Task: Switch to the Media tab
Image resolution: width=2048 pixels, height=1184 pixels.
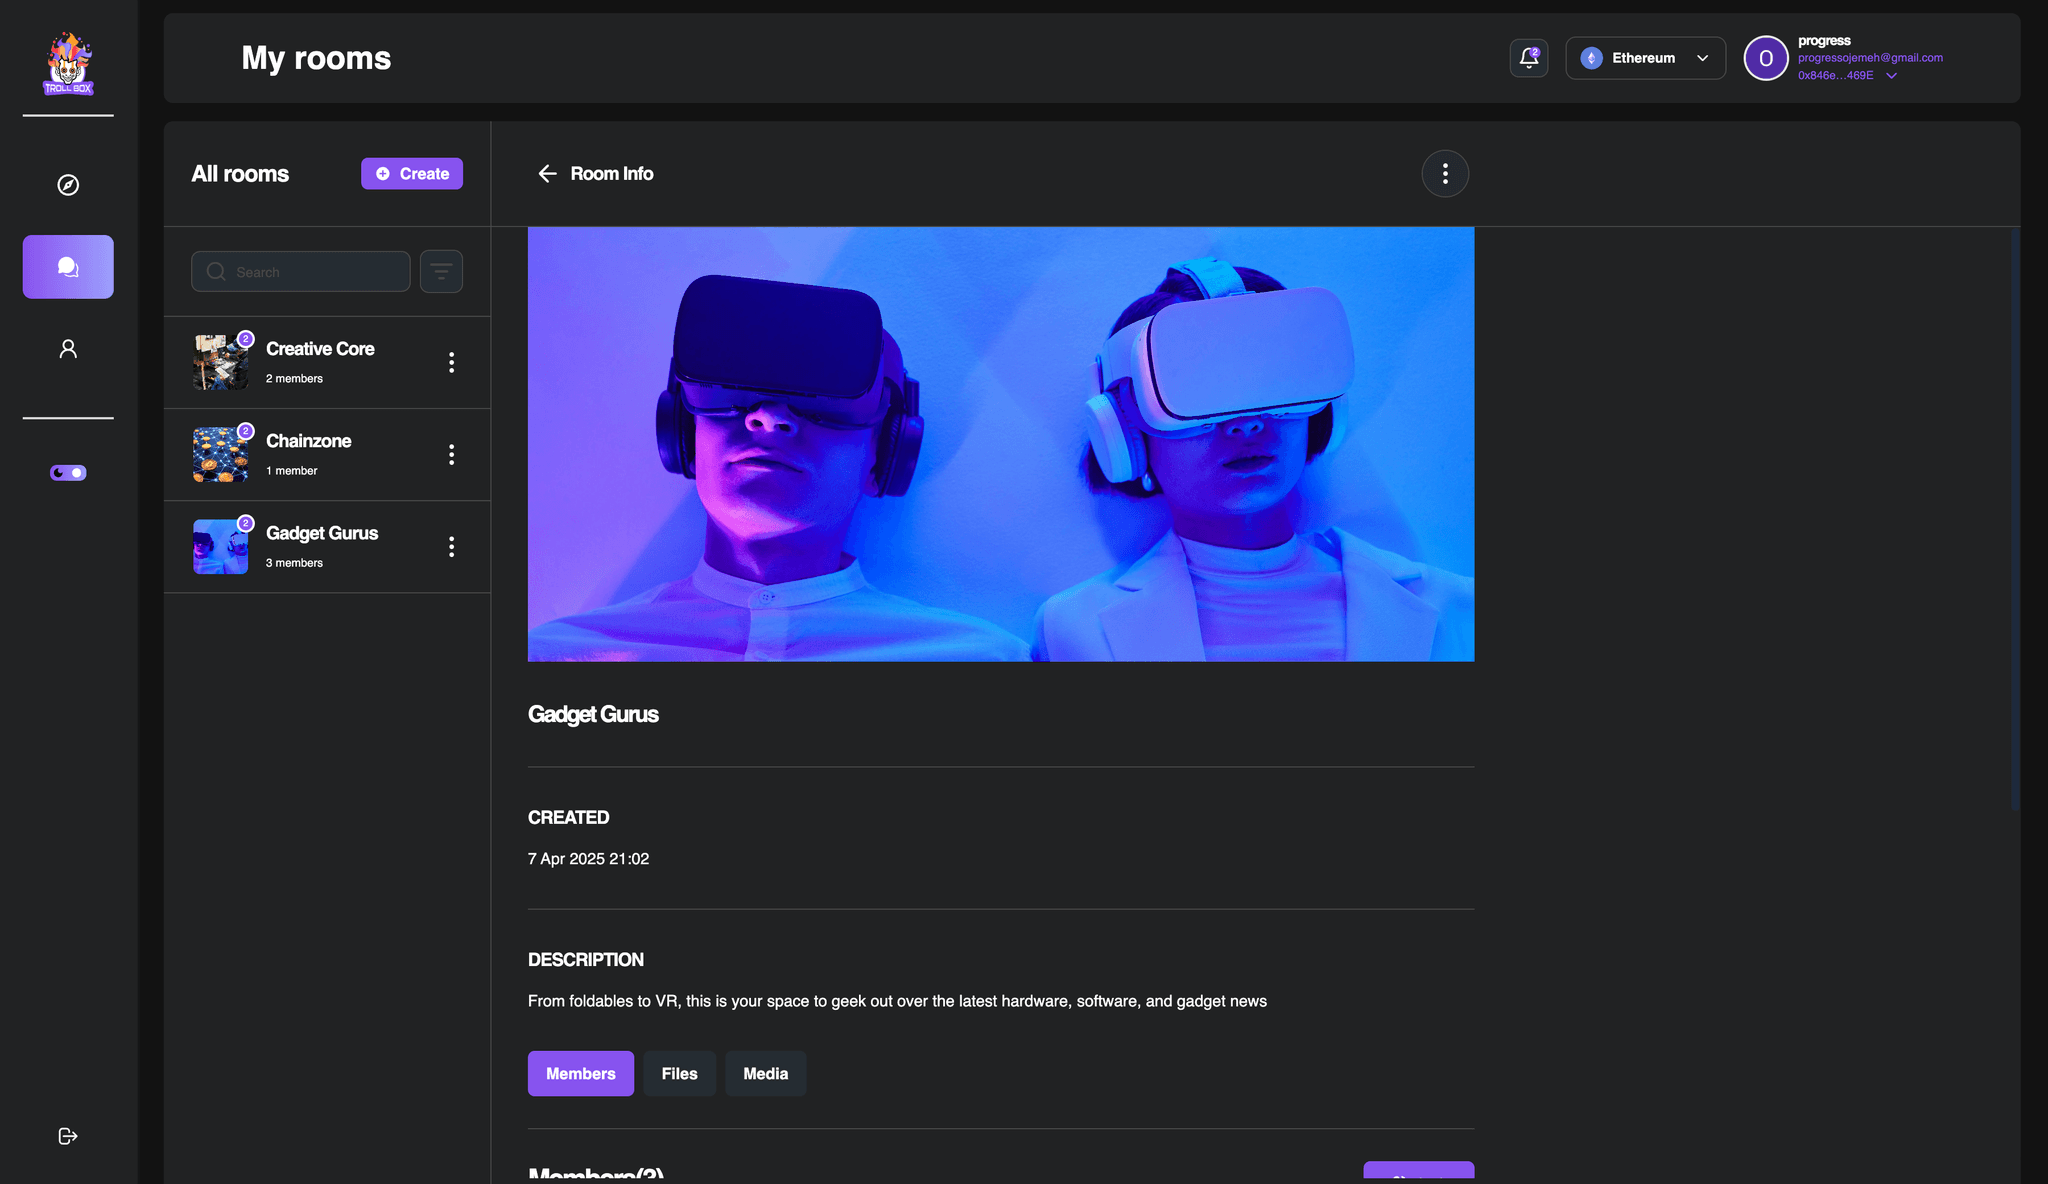Action: (x=765, y=1073)
